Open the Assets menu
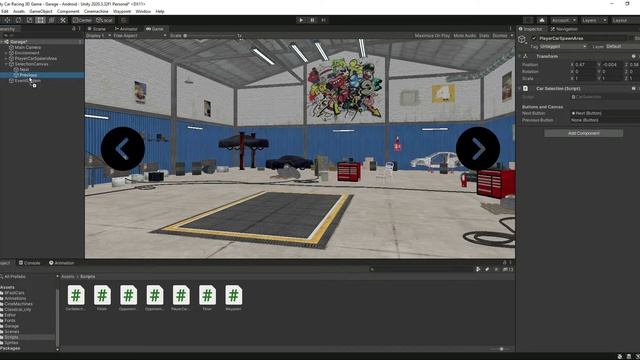 [x=19, y=11]
